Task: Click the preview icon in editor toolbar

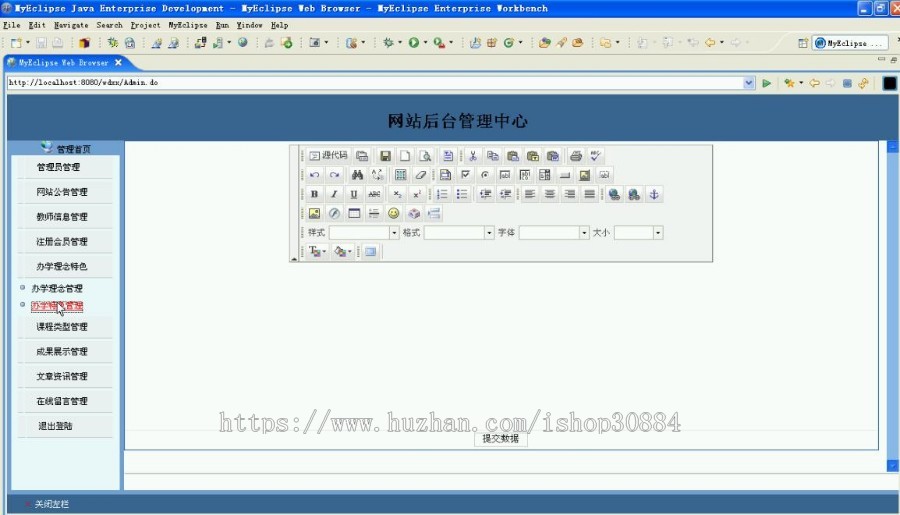Action: [425, 156]
